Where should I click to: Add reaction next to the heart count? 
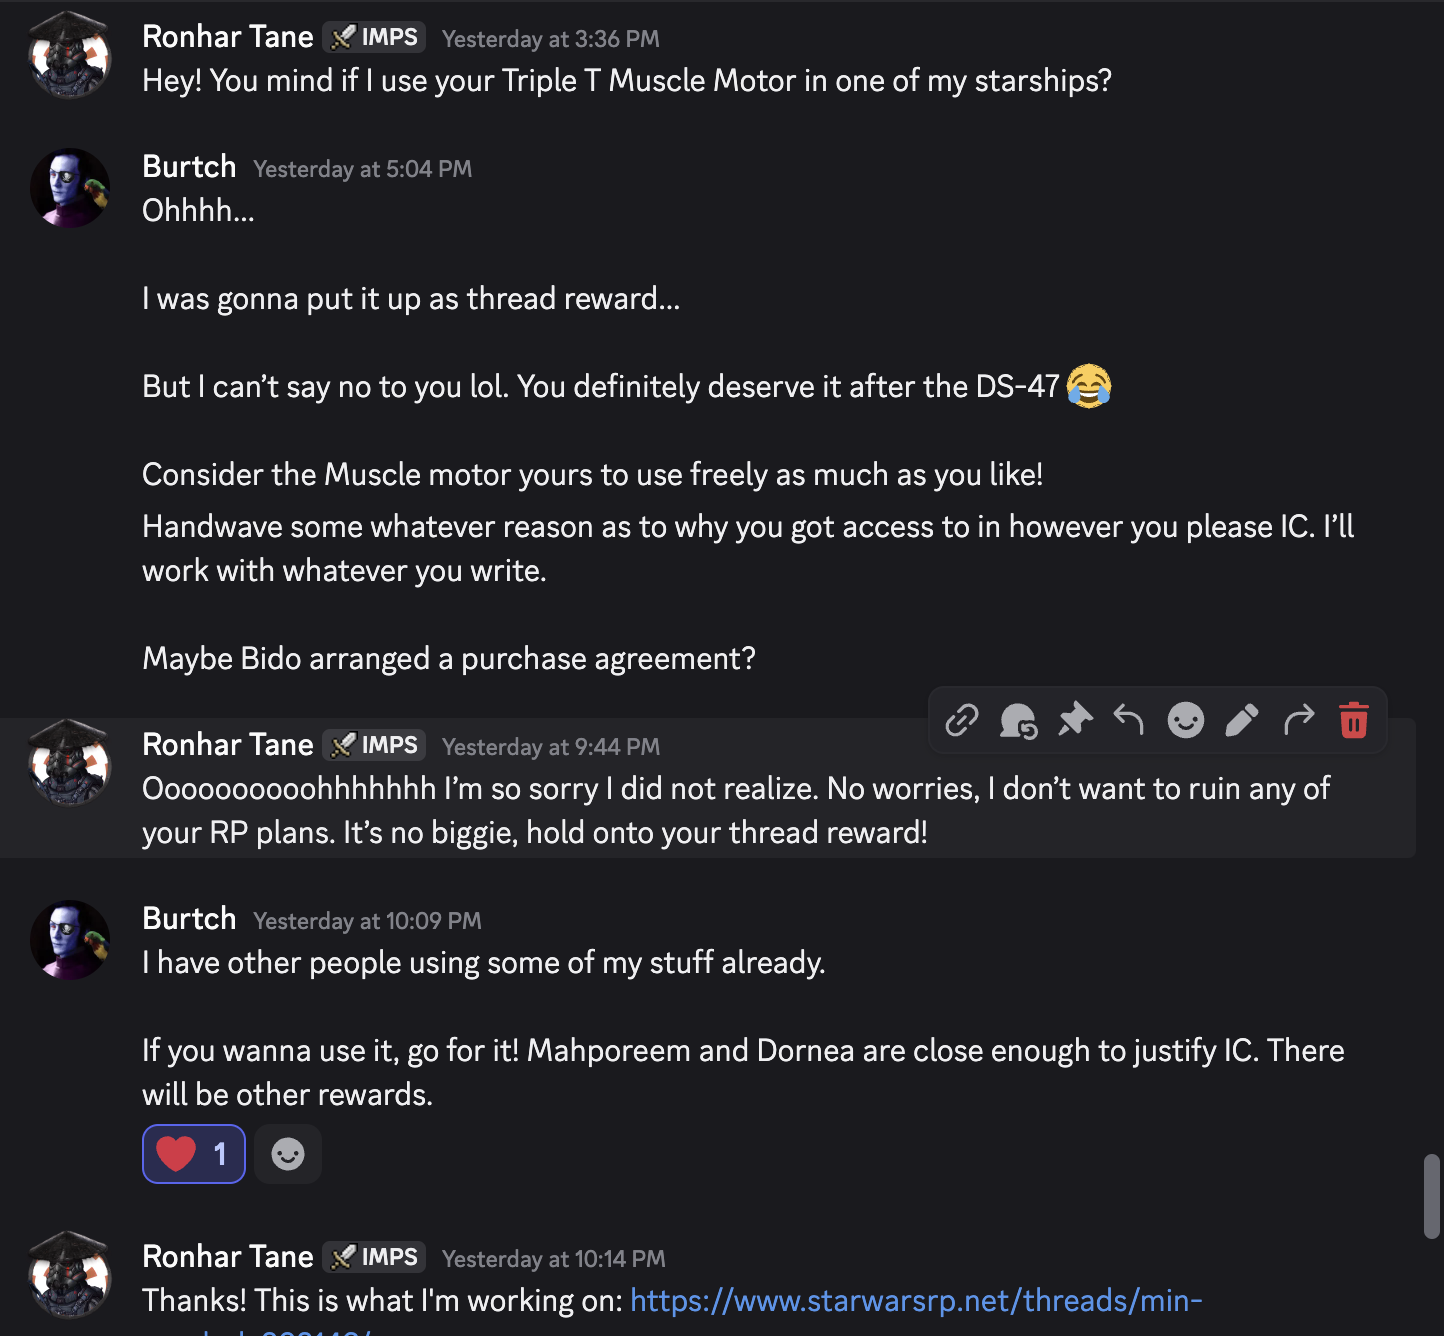[288, 1154]
